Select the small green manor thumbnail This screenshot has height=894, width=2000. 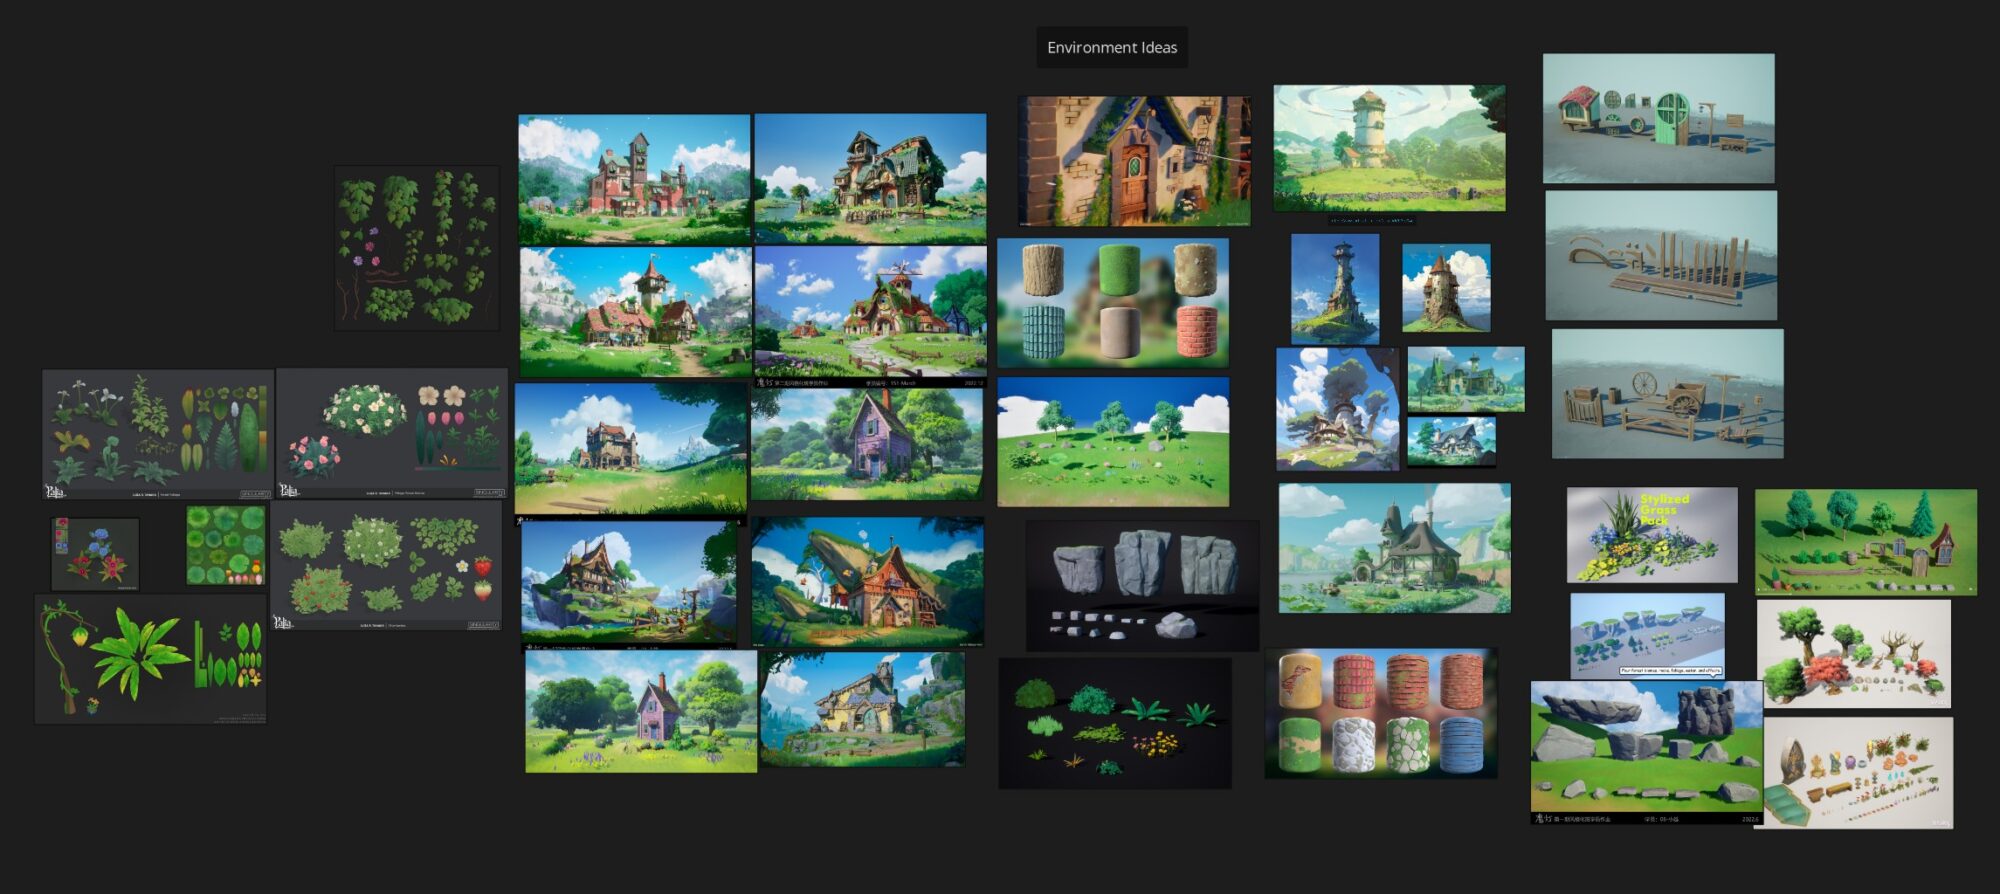point(1466,380)
